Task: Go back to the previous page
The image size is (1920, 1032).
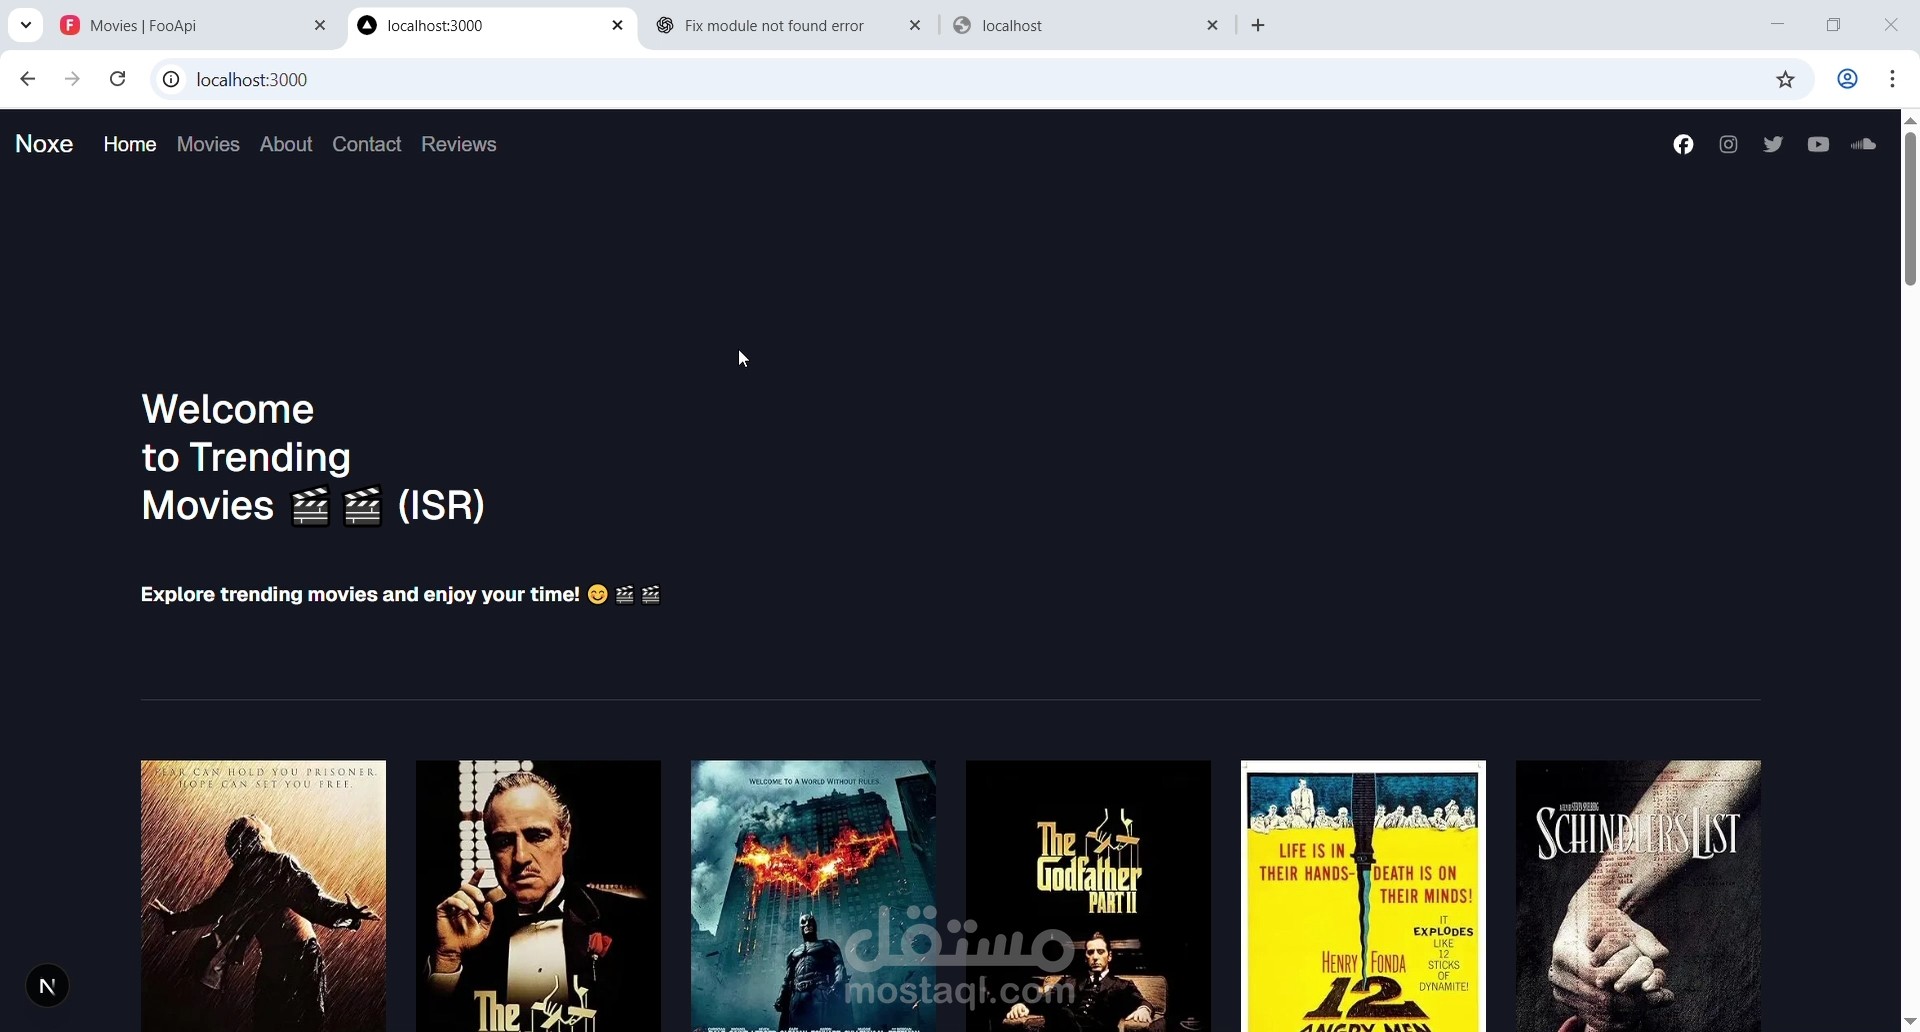Action: coord(27,79)
